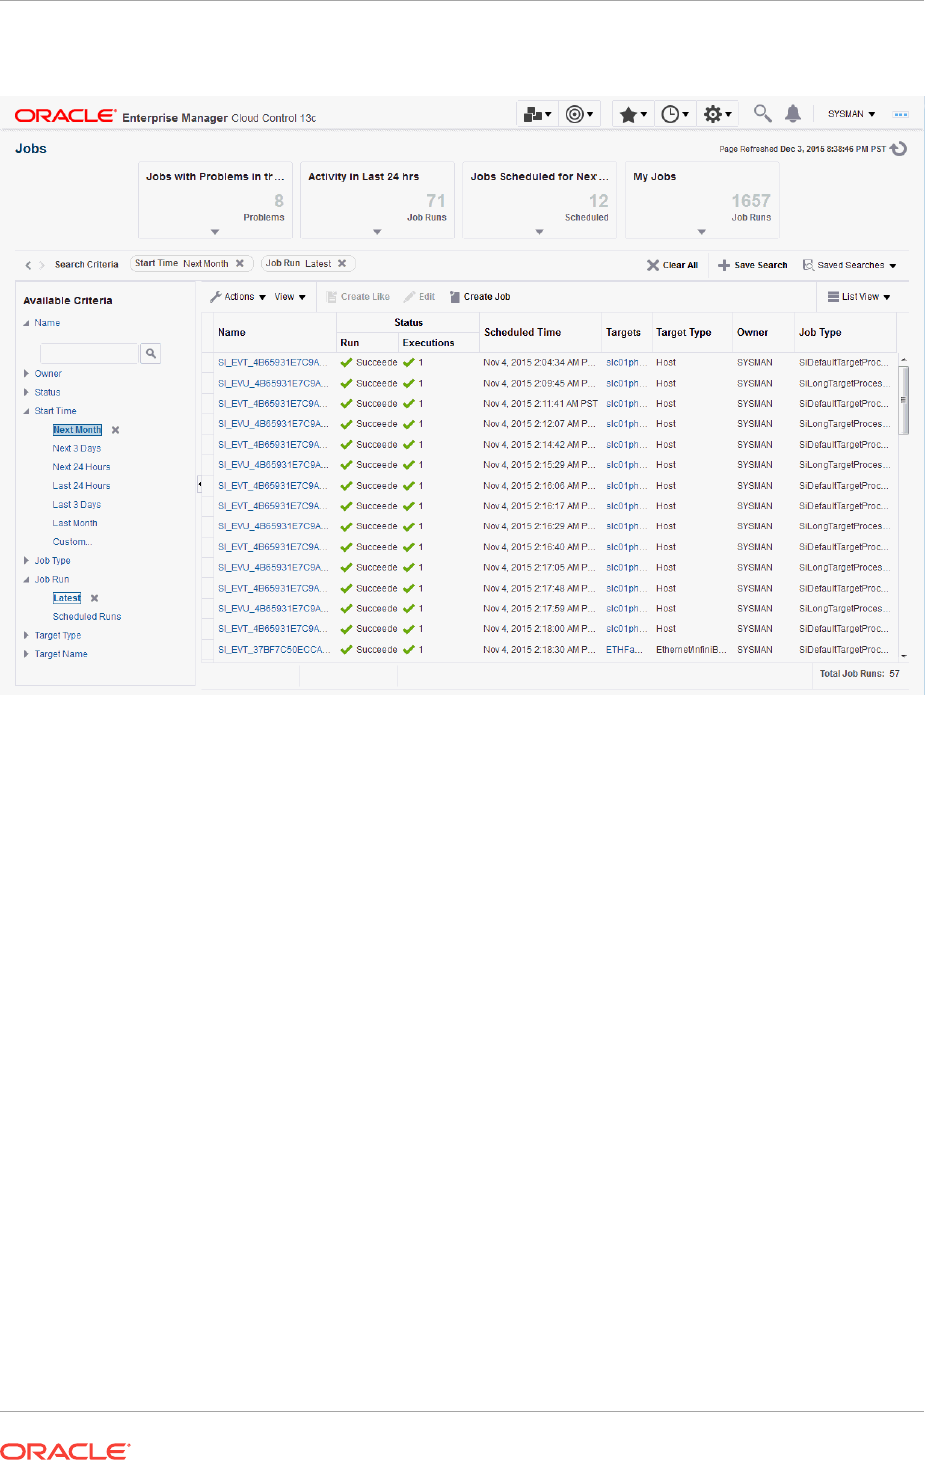Open the View menu

[290, 297]
